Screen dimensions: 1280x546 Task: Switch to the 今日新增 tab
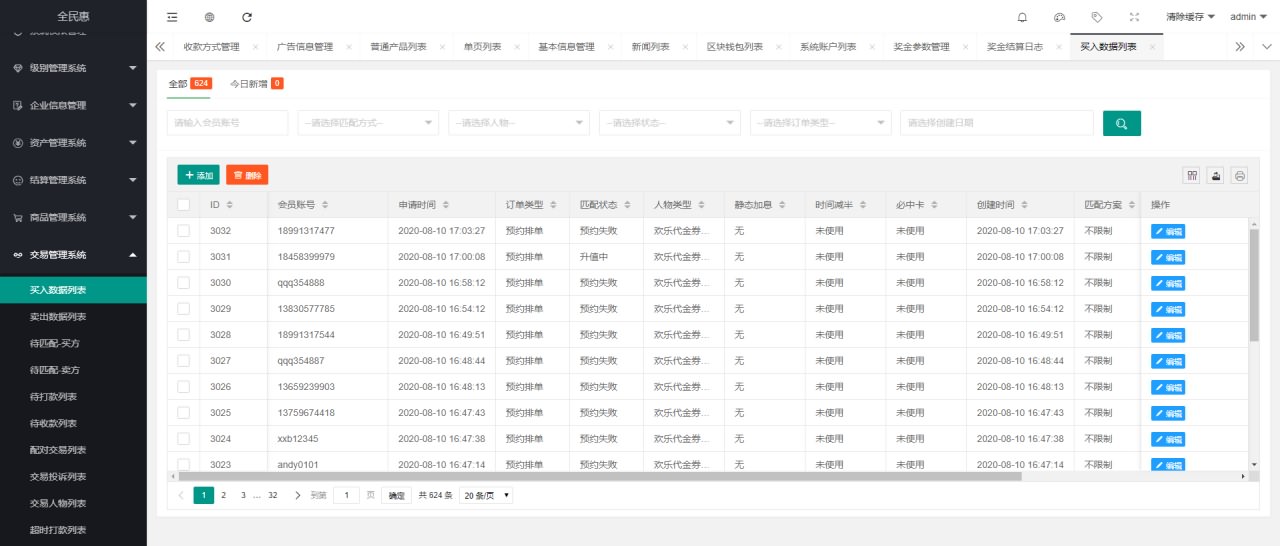[256, 84]
